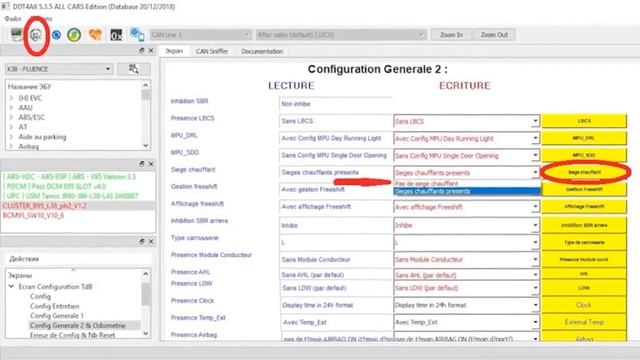The image size is (640, 360).
Task: Click the blue gears command icon
Action: click(x=137, y=35)
